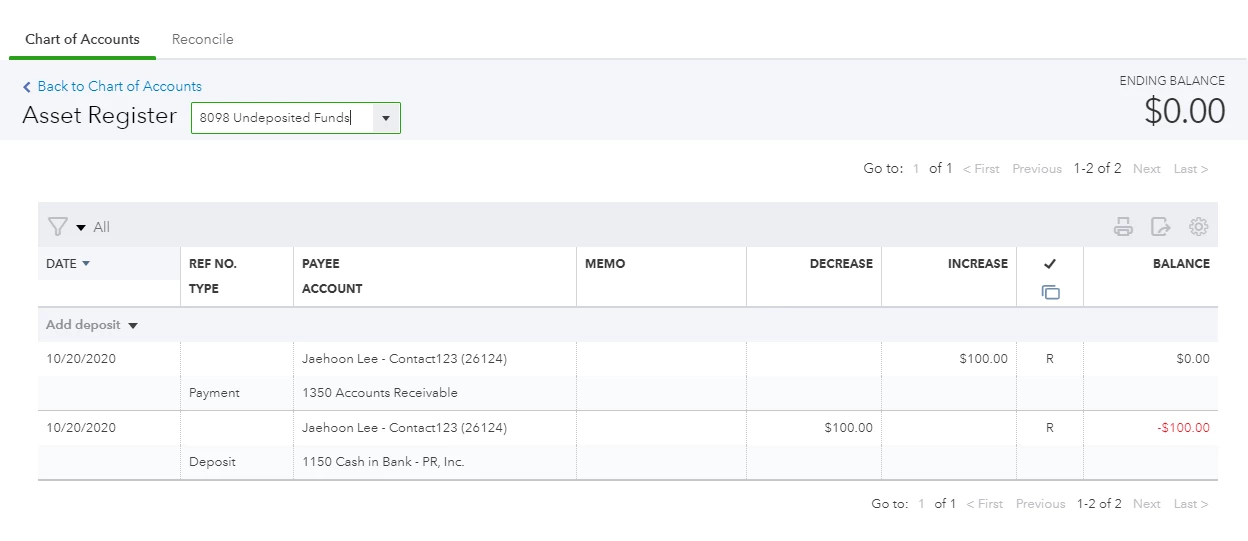This screenshot has width=1248, height=541.
Task: Follow the Back to Chart of Accounts link
Action: [120, 86]
